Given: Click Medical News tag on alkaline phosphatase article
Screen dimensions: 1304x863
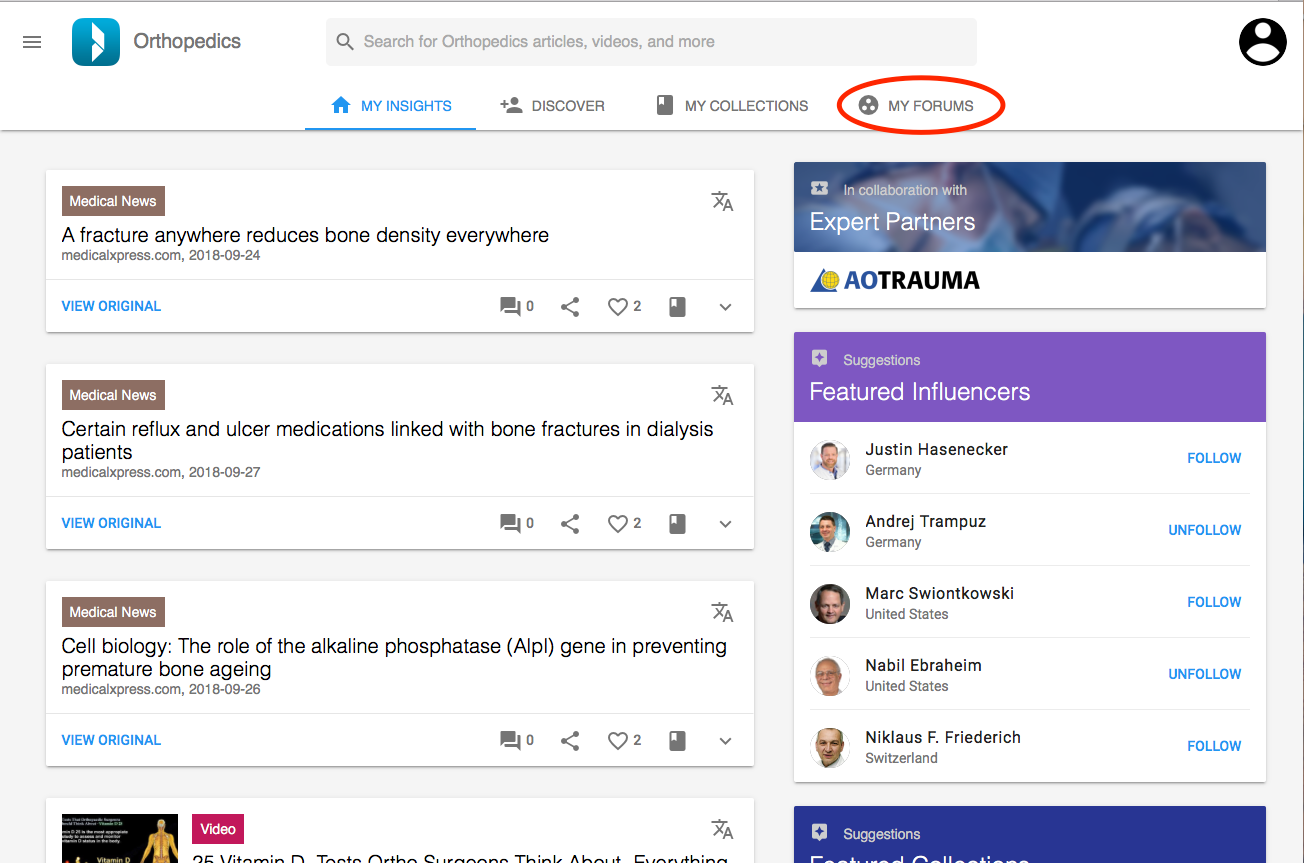Looking at the screenshot, I should tap(113, 612).
